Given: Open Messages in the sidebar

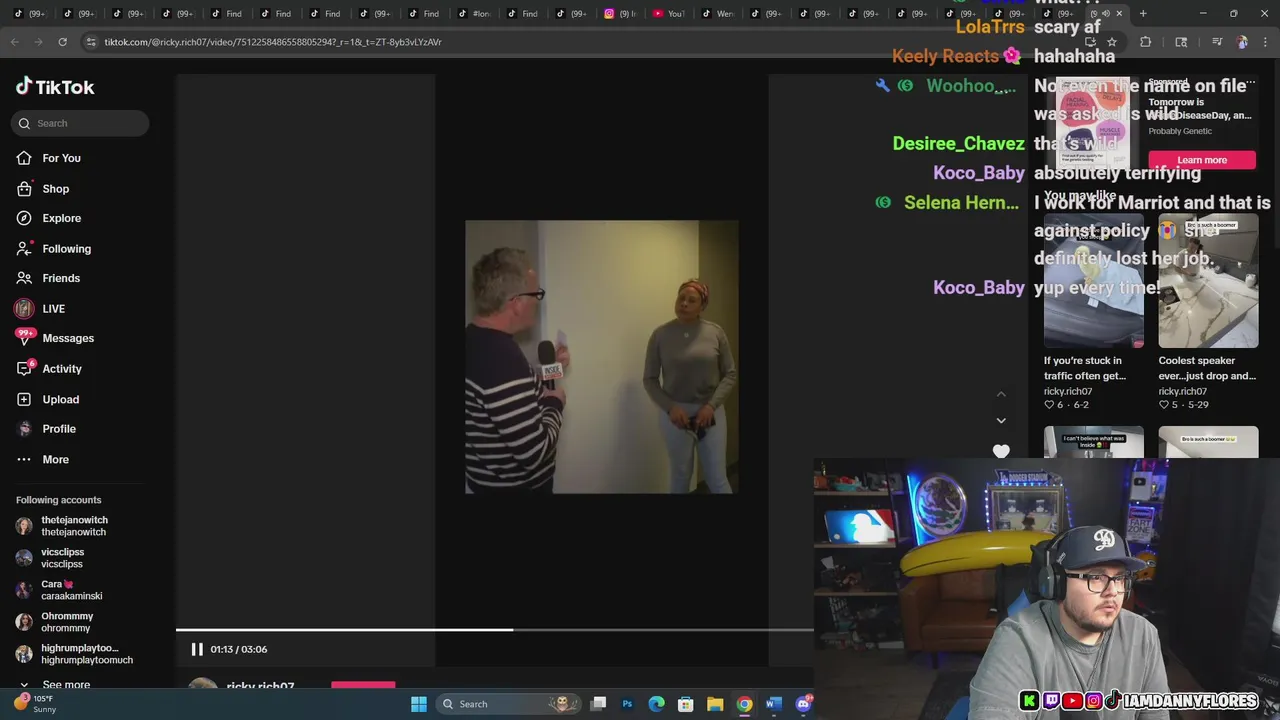Looking at the screenshot, I should [x=55, y=338].
